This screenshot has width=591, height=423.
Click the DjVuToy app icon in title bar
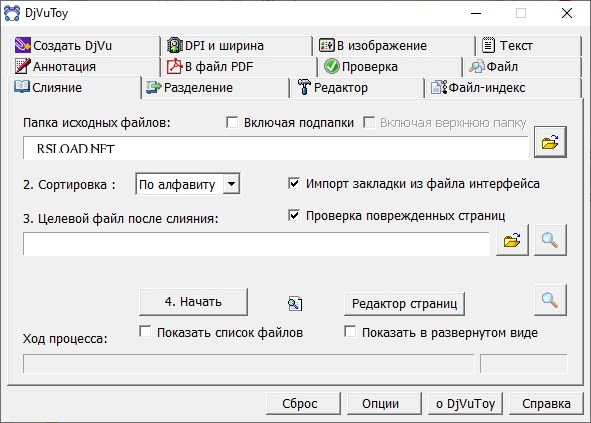pos(12,13)
